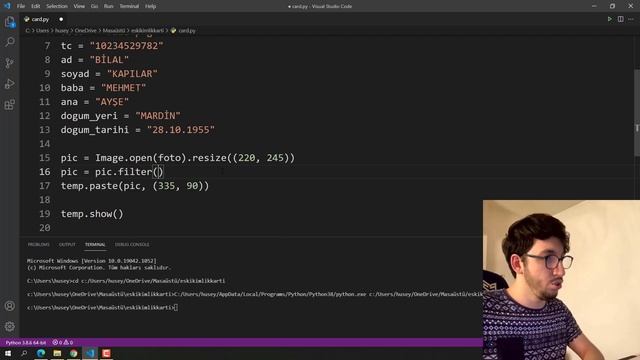Click line number 14 in the gutter

[44, 144]
